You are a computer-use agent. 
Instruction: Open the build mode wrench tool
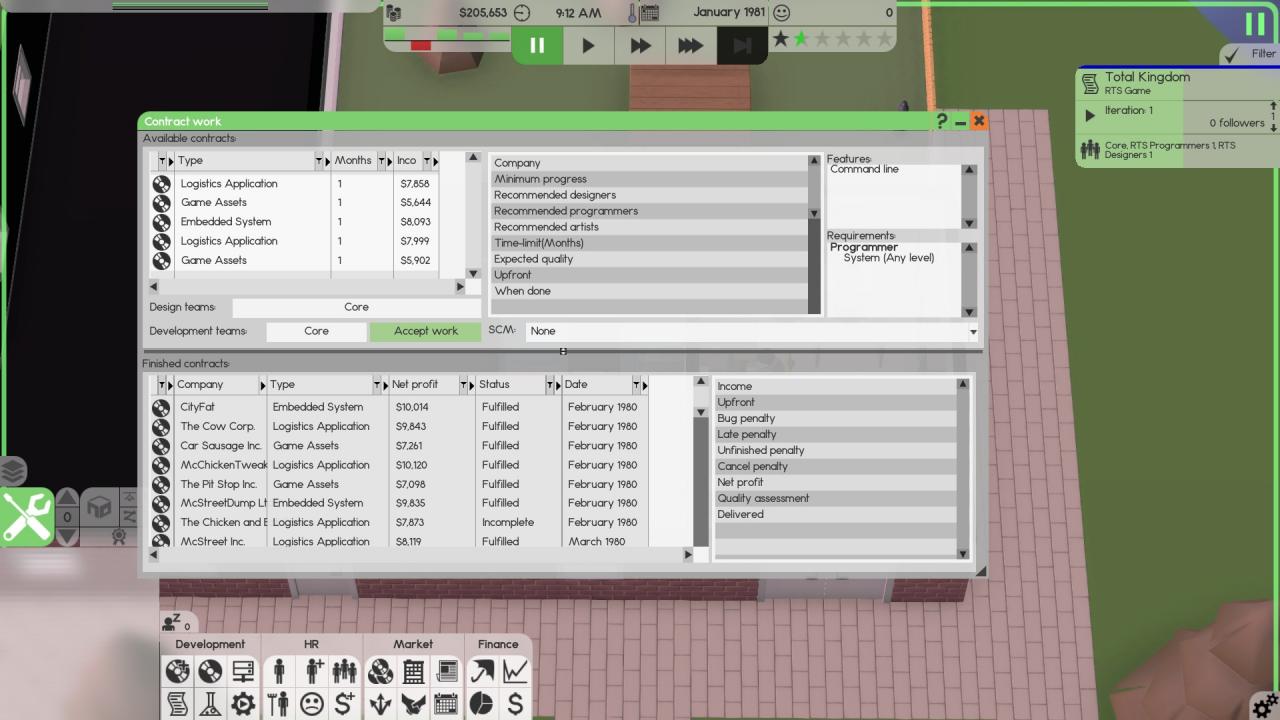(x=27, y=516)
